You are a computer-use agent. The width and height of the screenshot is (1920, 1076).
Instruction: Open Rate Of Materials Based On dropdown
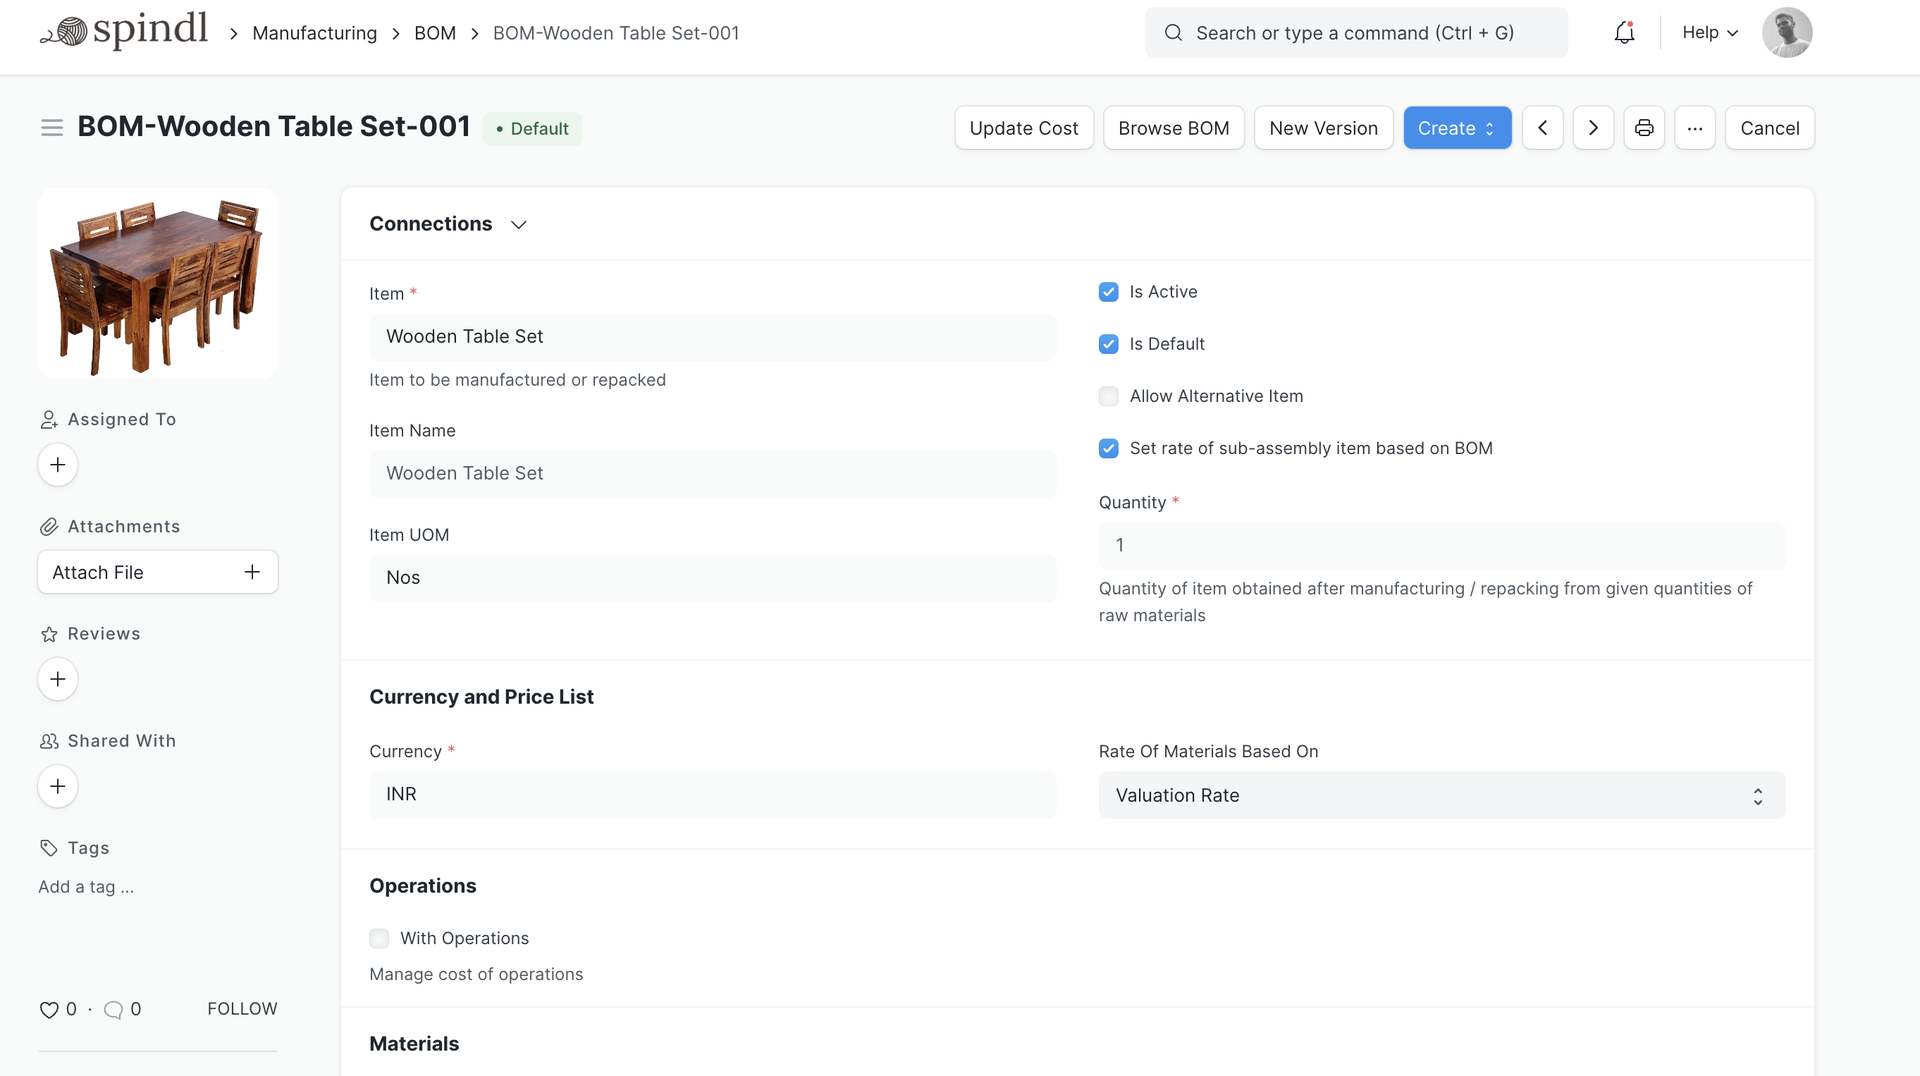(x=1441, y=795)
